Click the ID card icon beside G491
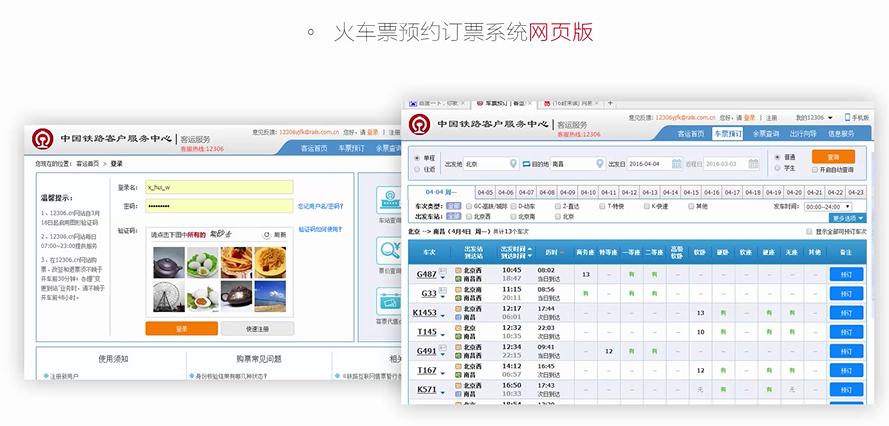Image resolution: width=889 pixels, height=426 pixels. [442, 348]
